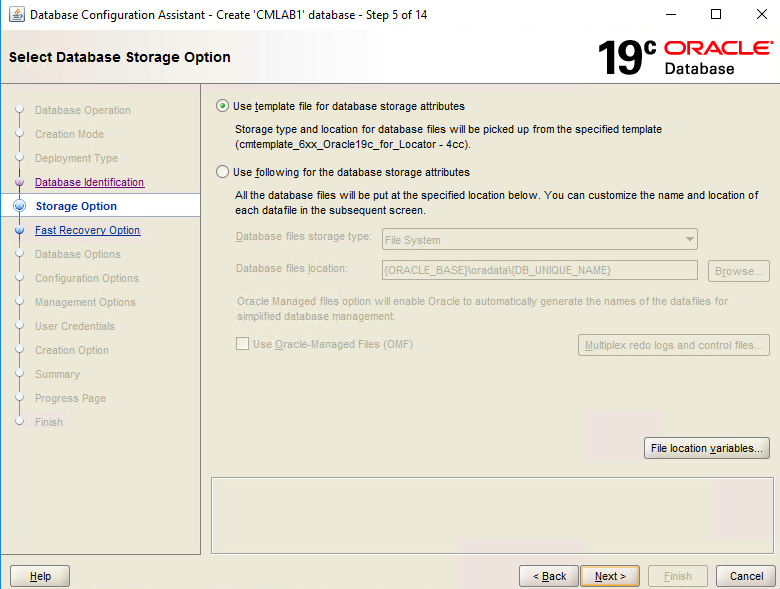Click Configuration Options step in sidebar
The height and width of the screenshot is (589, 780).
[87, 278]
